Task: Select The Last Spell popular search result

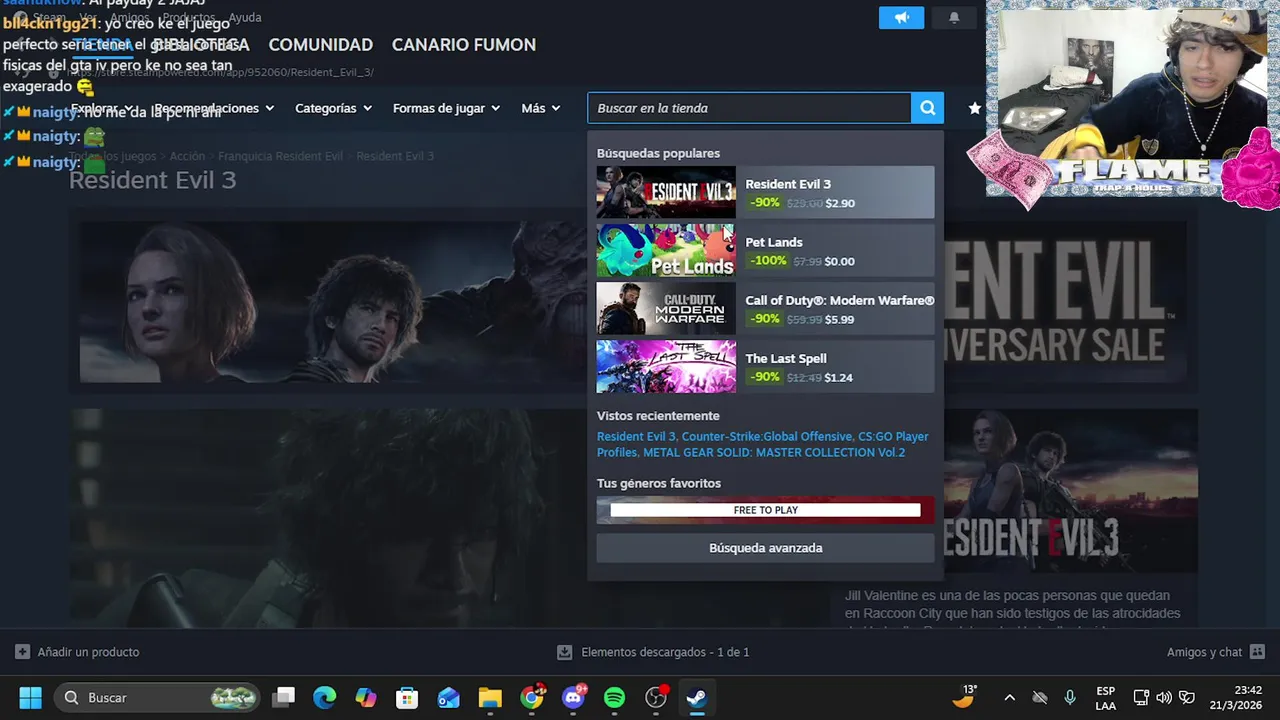Action: [765, 366]
